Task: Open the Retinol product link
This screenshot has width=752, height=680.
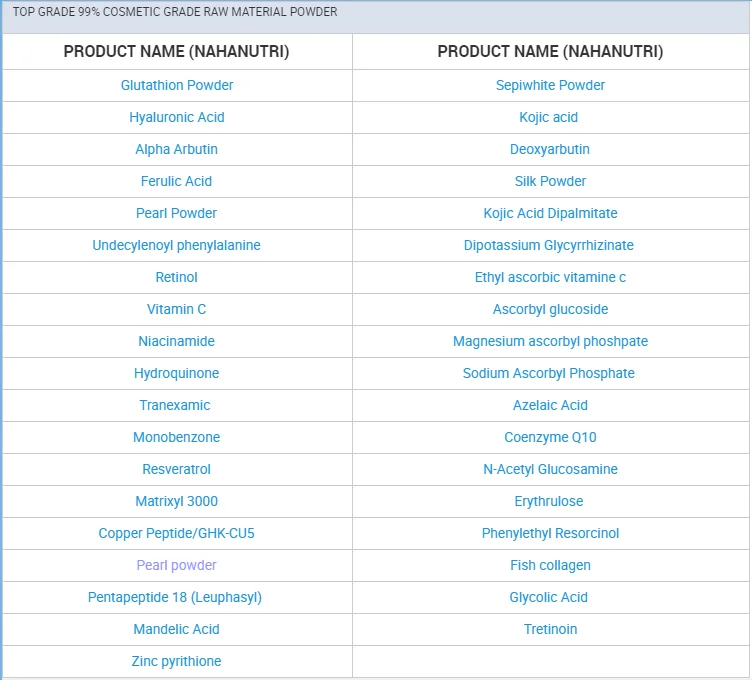Action: point(177,277)
